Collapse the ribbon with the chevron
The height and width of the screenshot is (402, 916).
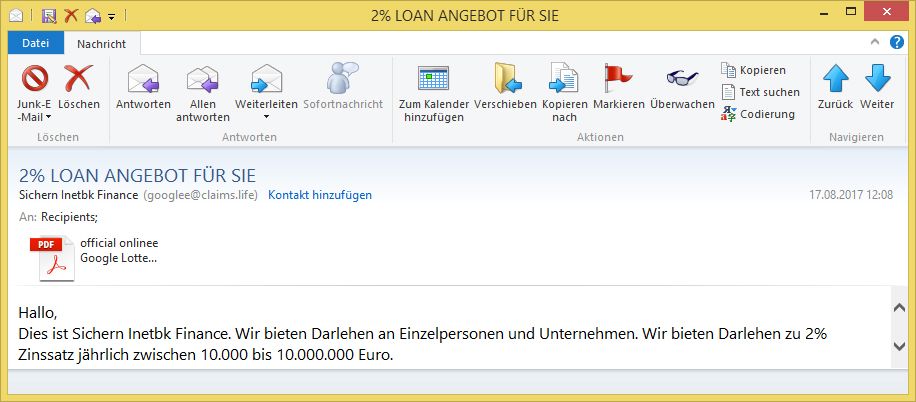coord(875,42)
